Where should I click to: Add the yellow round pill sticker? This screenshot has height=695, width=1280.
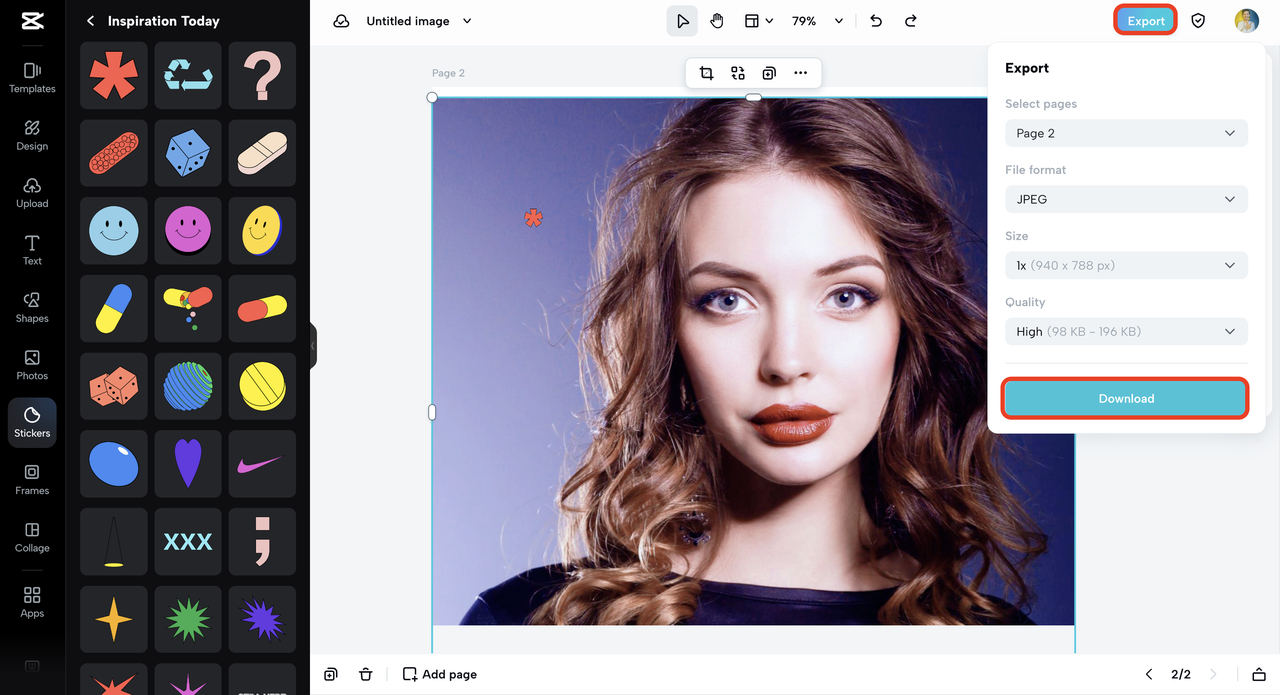tap(262, 386)
